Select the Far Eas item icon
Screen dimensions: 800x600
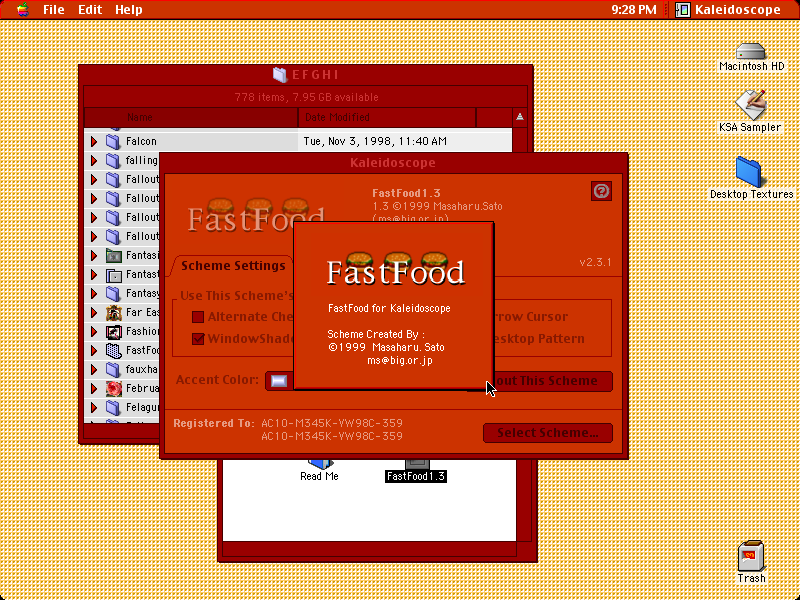point(113,313)
